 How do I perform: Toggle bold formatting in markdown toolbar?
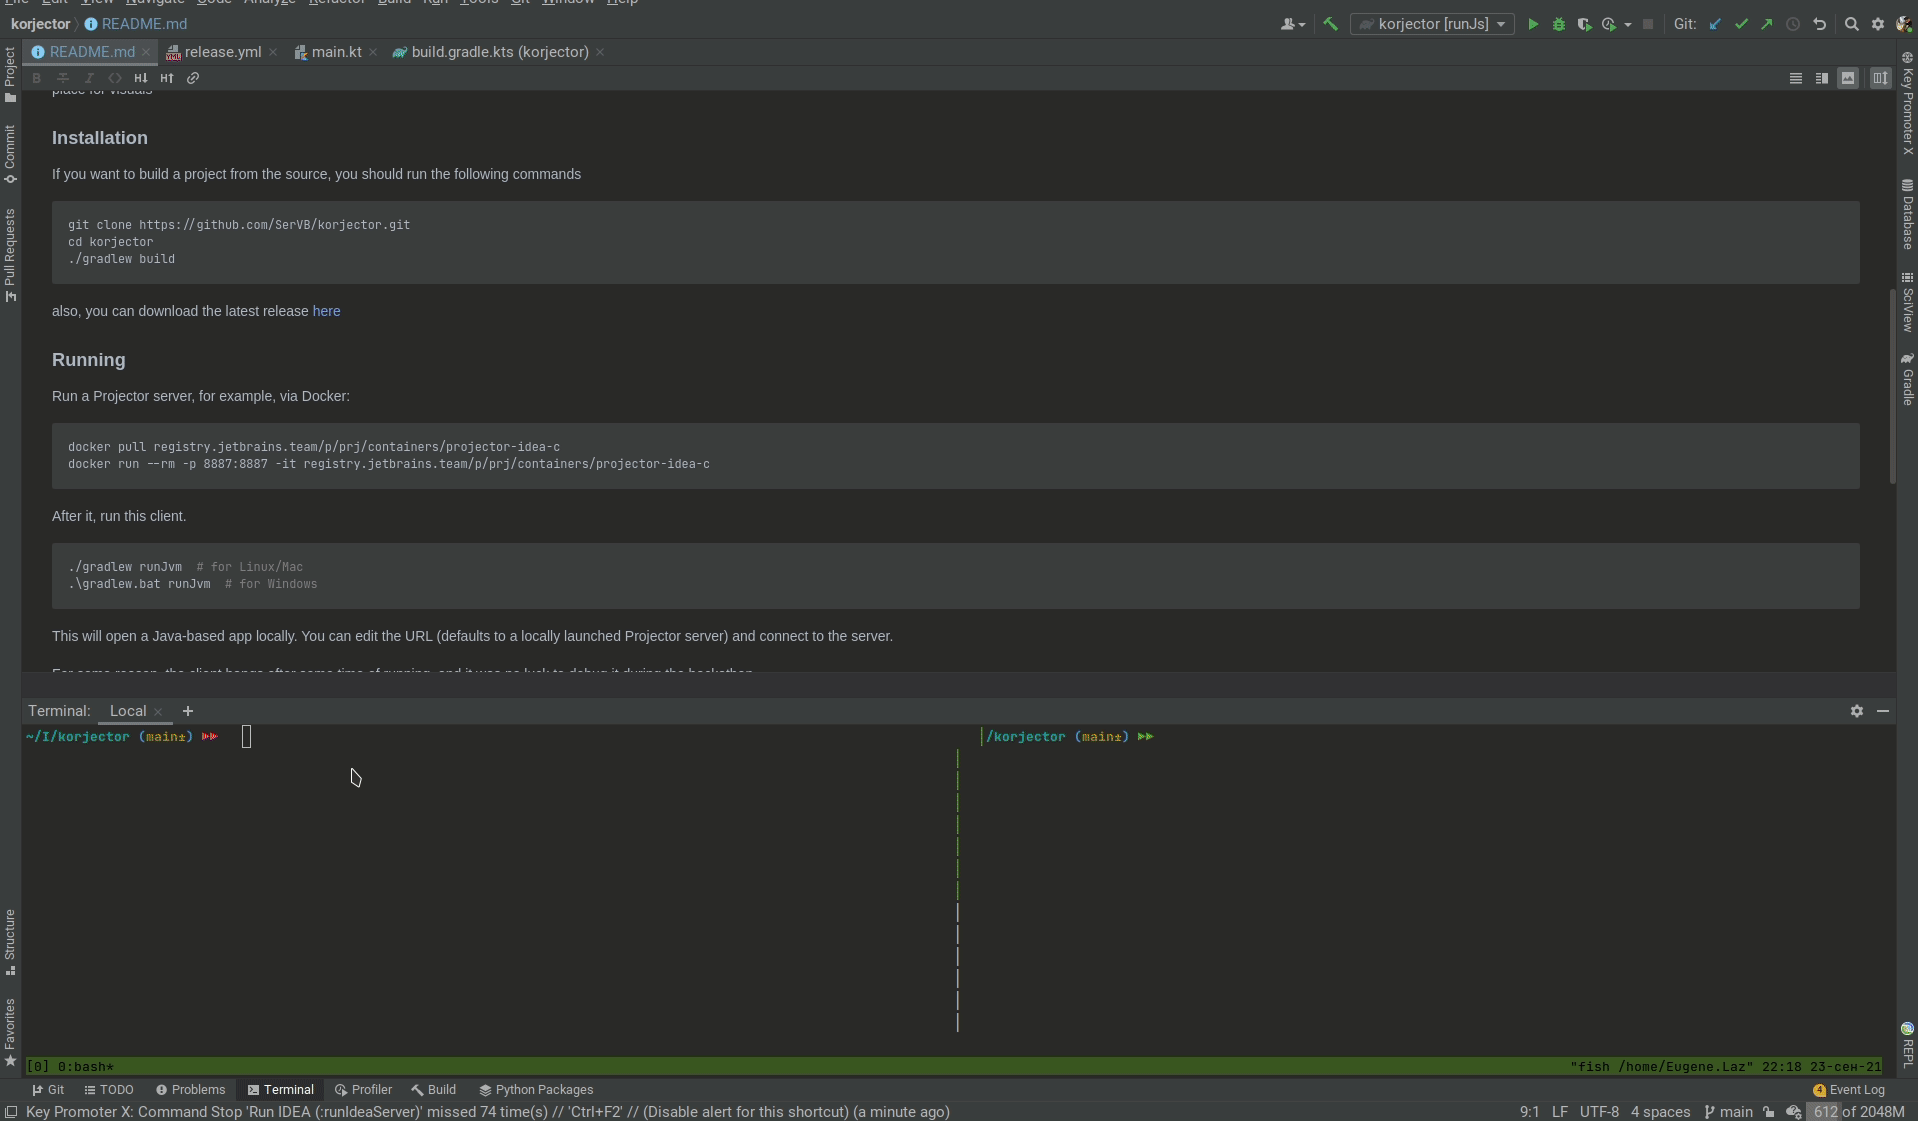click(x=37, y=78)
